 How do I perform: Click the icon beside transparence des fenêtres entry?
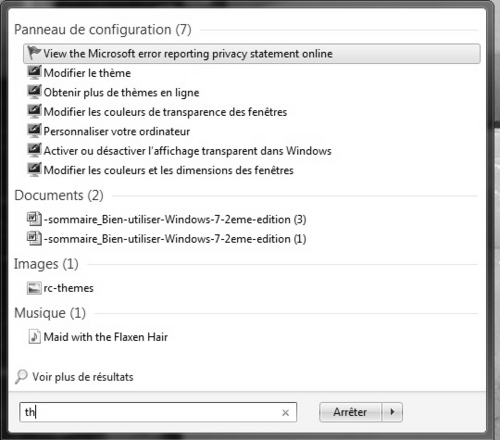(34, 111)
